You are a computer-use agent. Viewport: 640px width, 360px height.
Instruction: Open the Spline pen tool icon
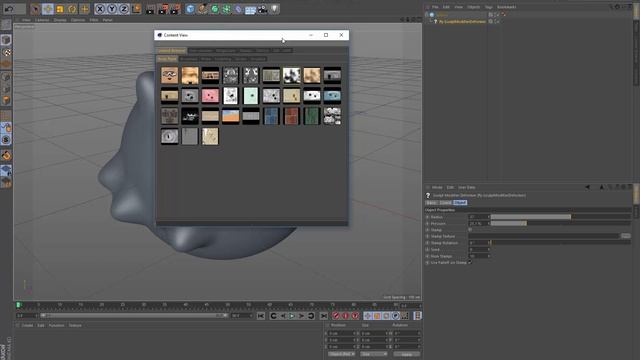(202, 9)
